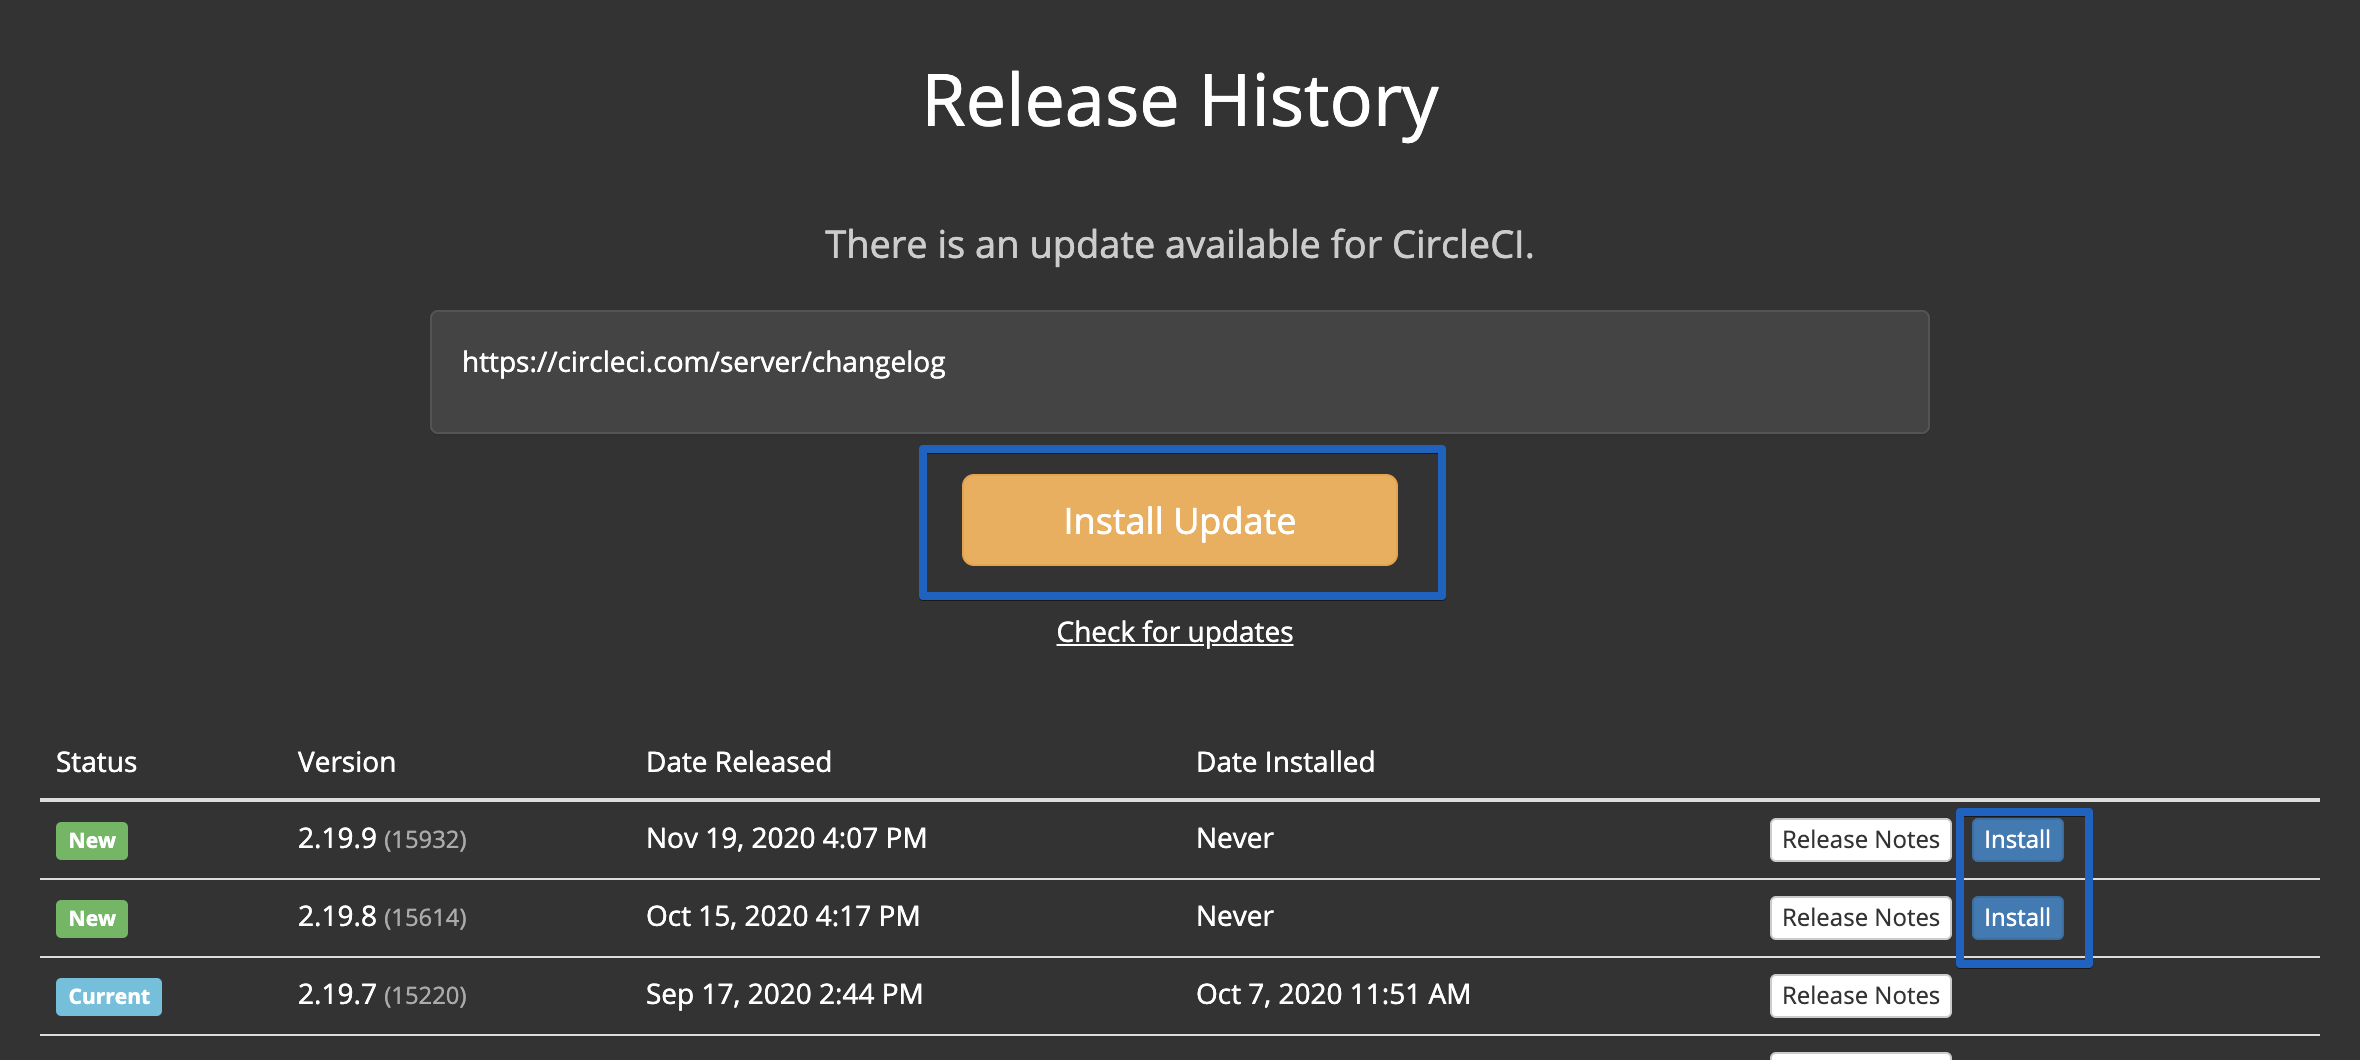Select the 2.19.9 version number text

pyautogui.click(x=337, y=838)
